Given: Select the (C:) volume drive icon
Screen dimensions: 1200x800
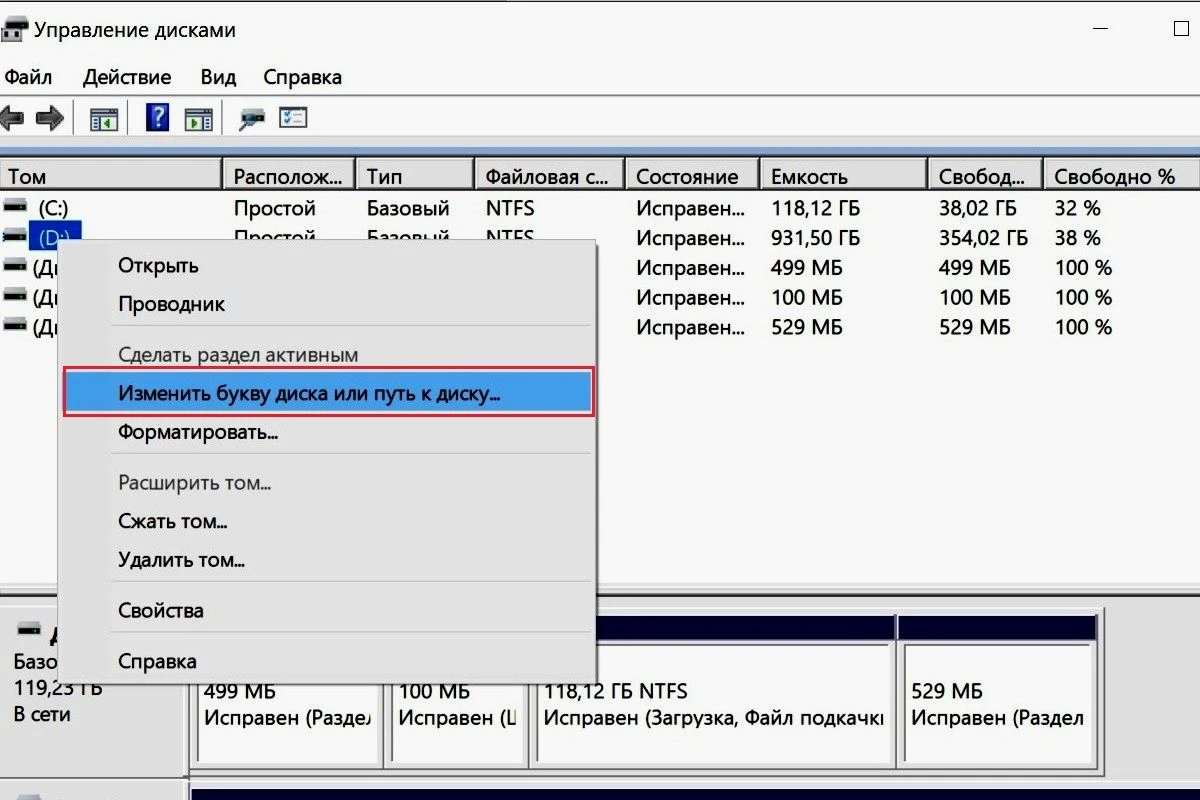Looking at the screenshot, I should coord(15,207).
